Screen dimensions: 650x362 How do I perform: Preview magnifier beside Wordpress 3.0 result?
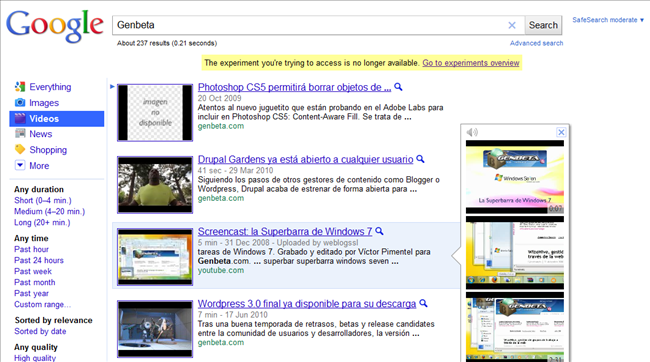coord(423,303)
